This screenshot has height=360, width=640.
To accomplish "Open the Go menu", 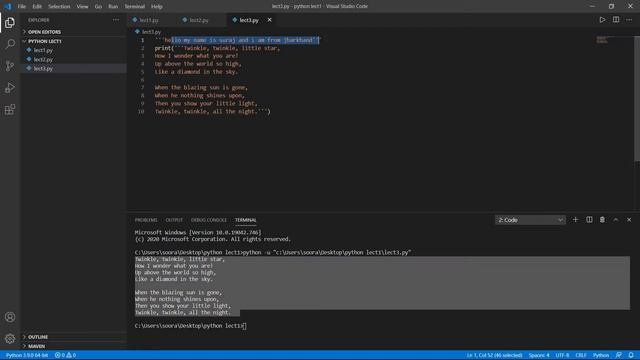I will 98,7.
